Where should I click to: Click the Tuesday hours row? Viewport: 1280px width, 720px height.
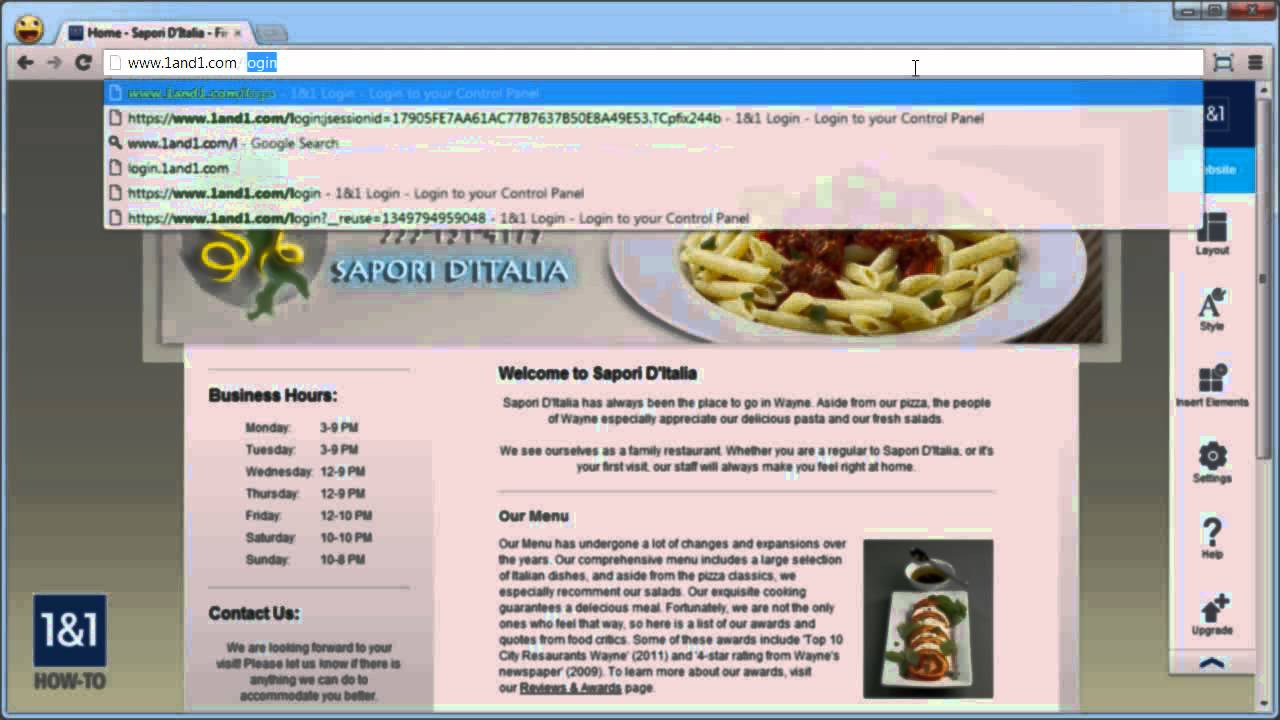coord(302,450)
